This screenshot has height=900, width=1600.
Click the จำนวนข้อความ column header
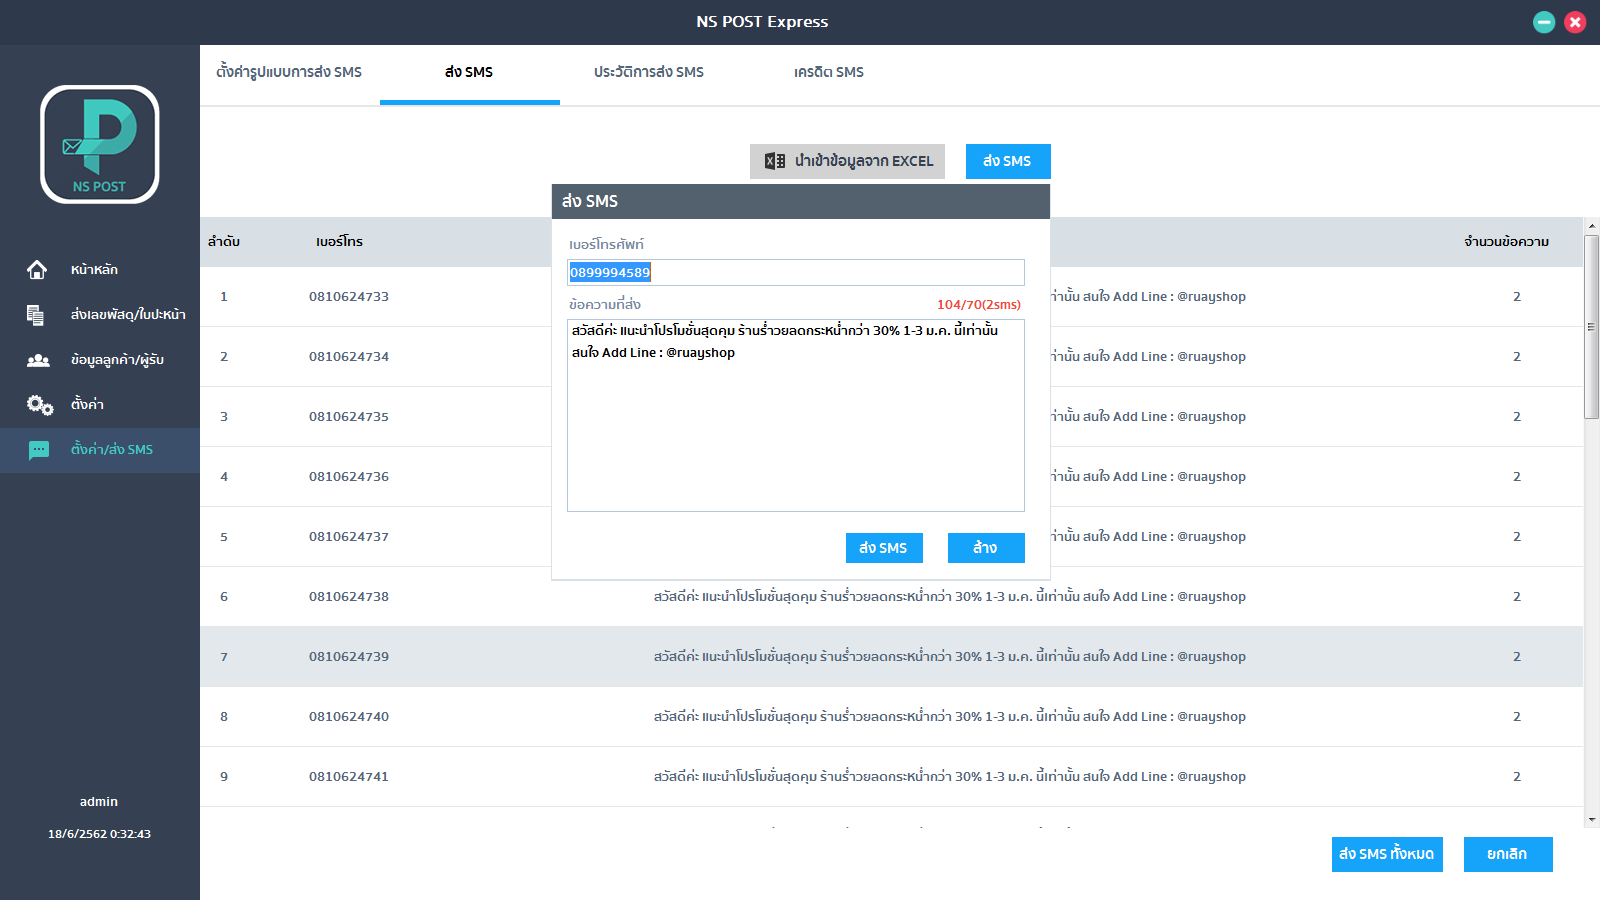tap(1507, 241)
